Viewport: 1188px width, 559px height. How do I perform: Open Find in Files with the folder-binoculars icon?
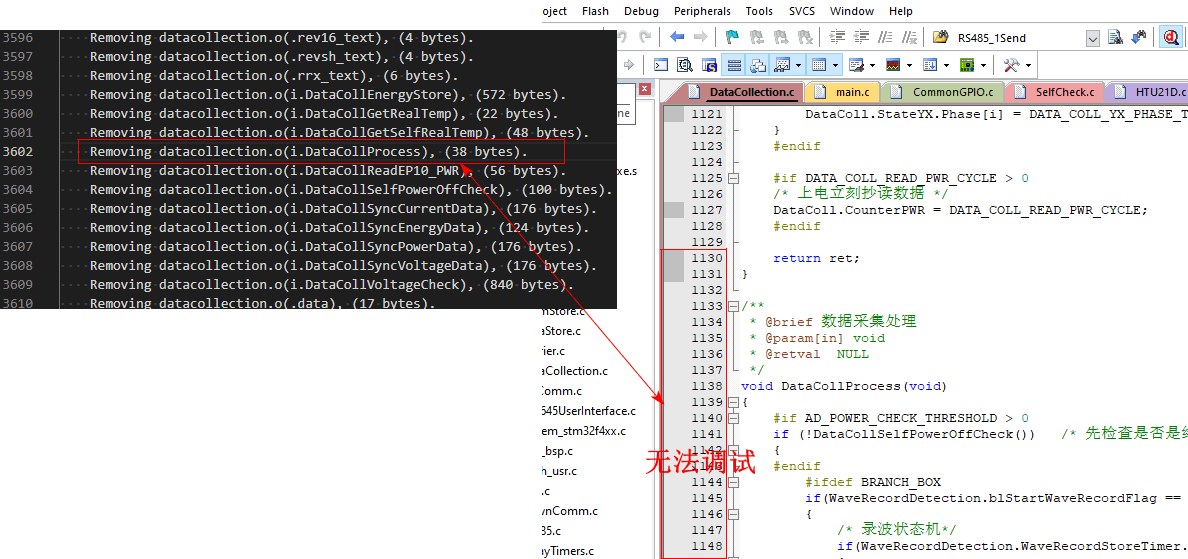click(x=940, y=36)
